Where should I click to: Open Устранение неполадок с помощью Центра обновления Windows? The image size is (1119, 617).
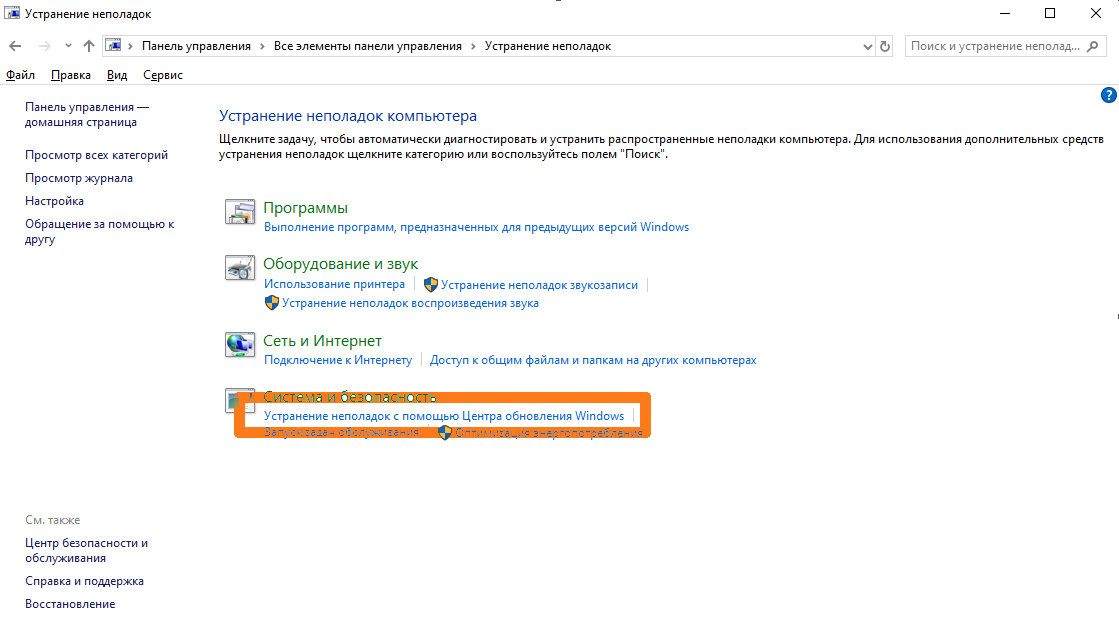[x=443, y=416]
